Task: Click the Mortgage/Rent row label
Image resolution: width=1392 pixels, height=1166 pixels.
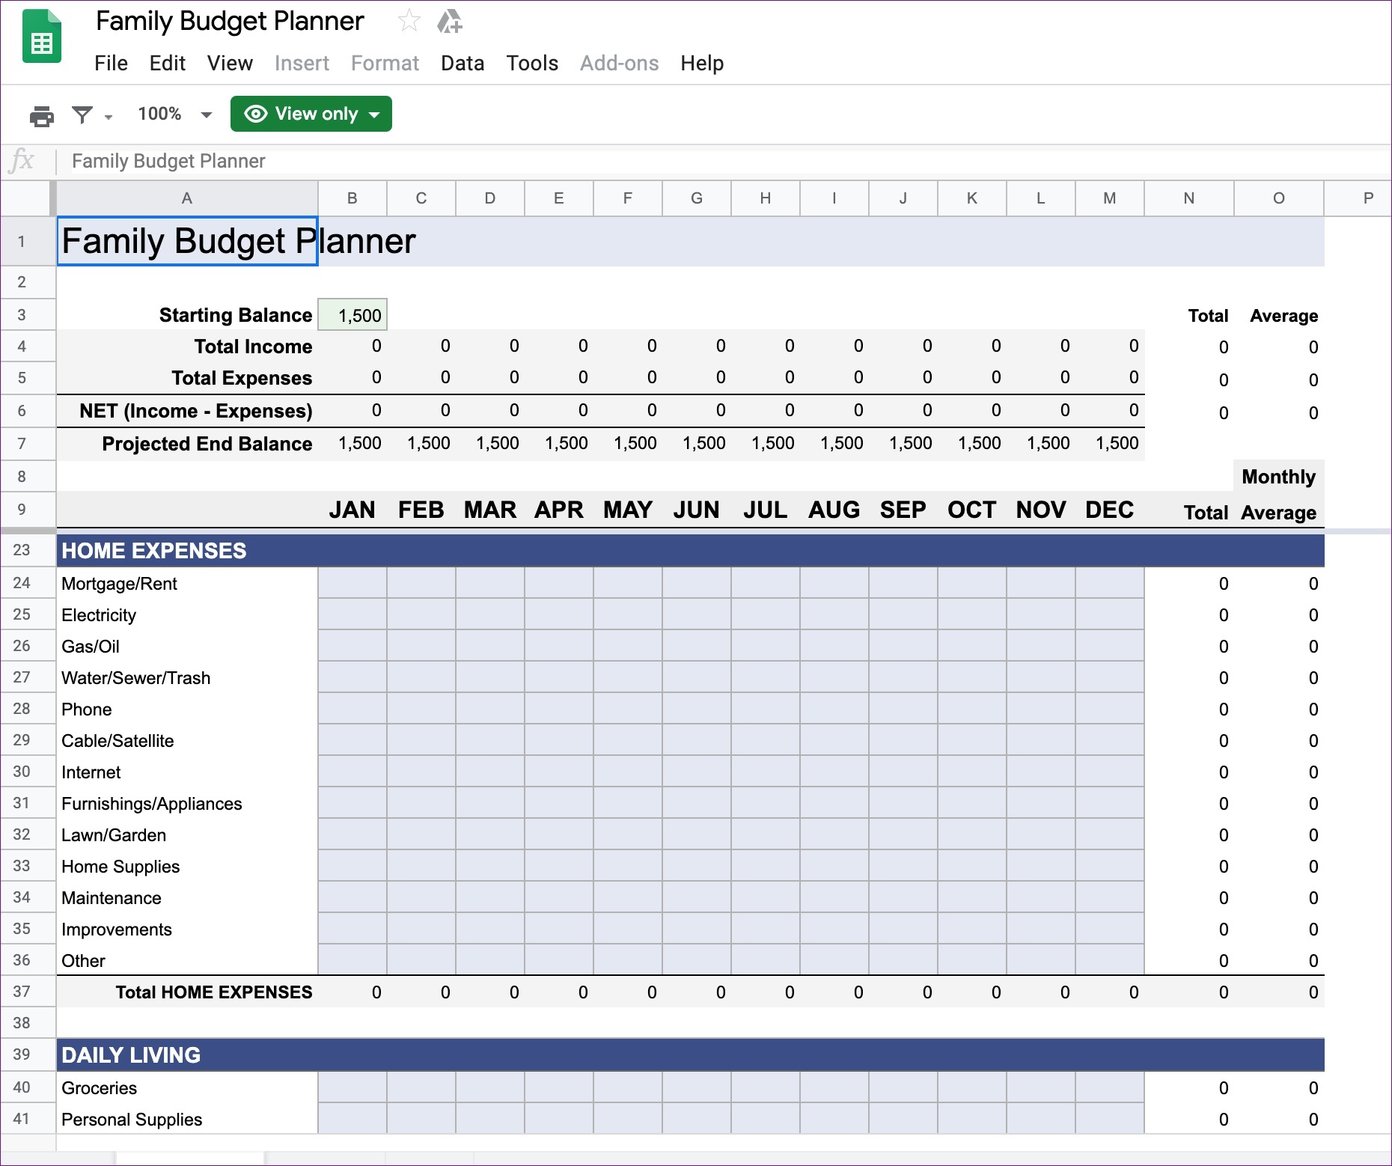Action: coord(119,584)
